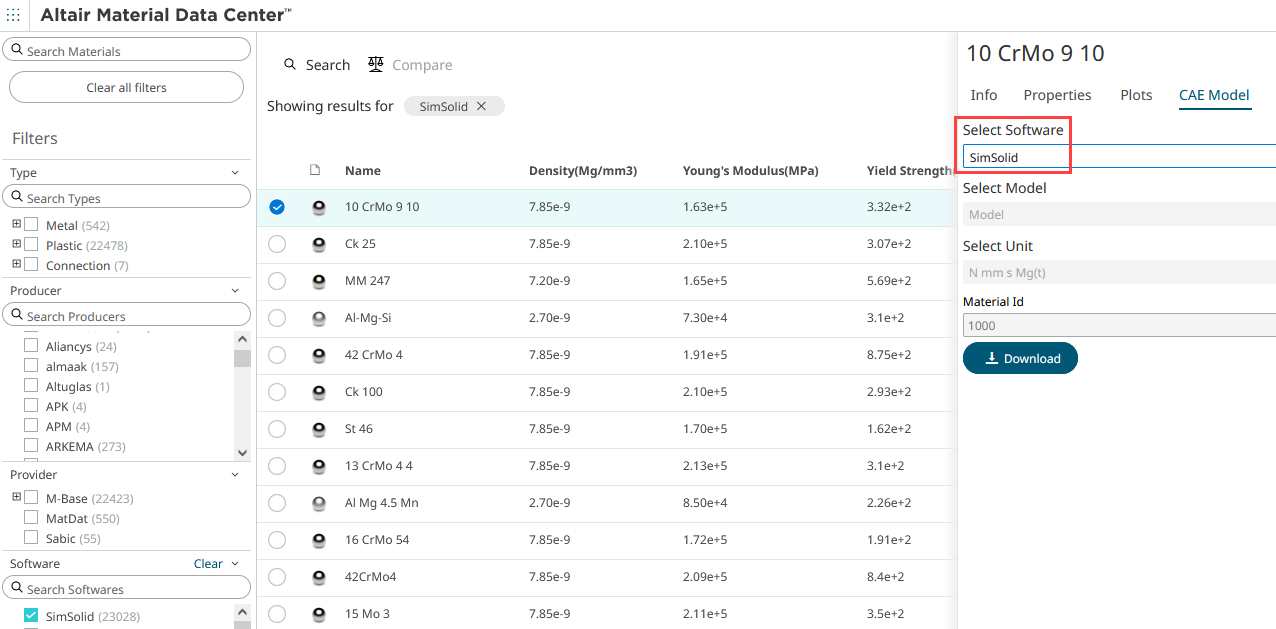Click the Compare scales icon
Viewport: 1276px width, 629px height.
tap(376, 64)
